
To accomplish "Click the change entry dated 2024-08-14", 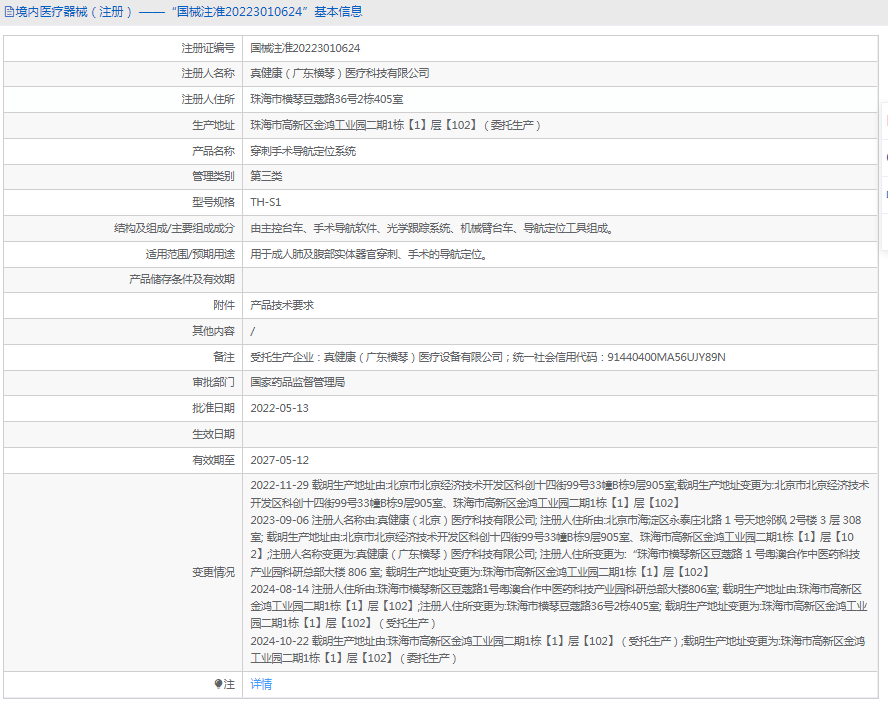I will (x=559, y=606).
